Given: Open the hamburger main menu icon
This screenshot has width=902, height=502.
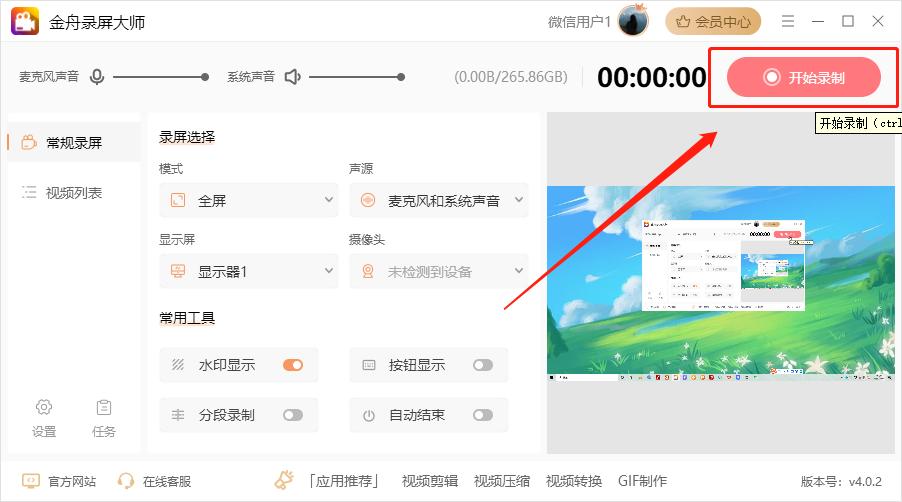Looking at the screenshot, I should [788, 21].
